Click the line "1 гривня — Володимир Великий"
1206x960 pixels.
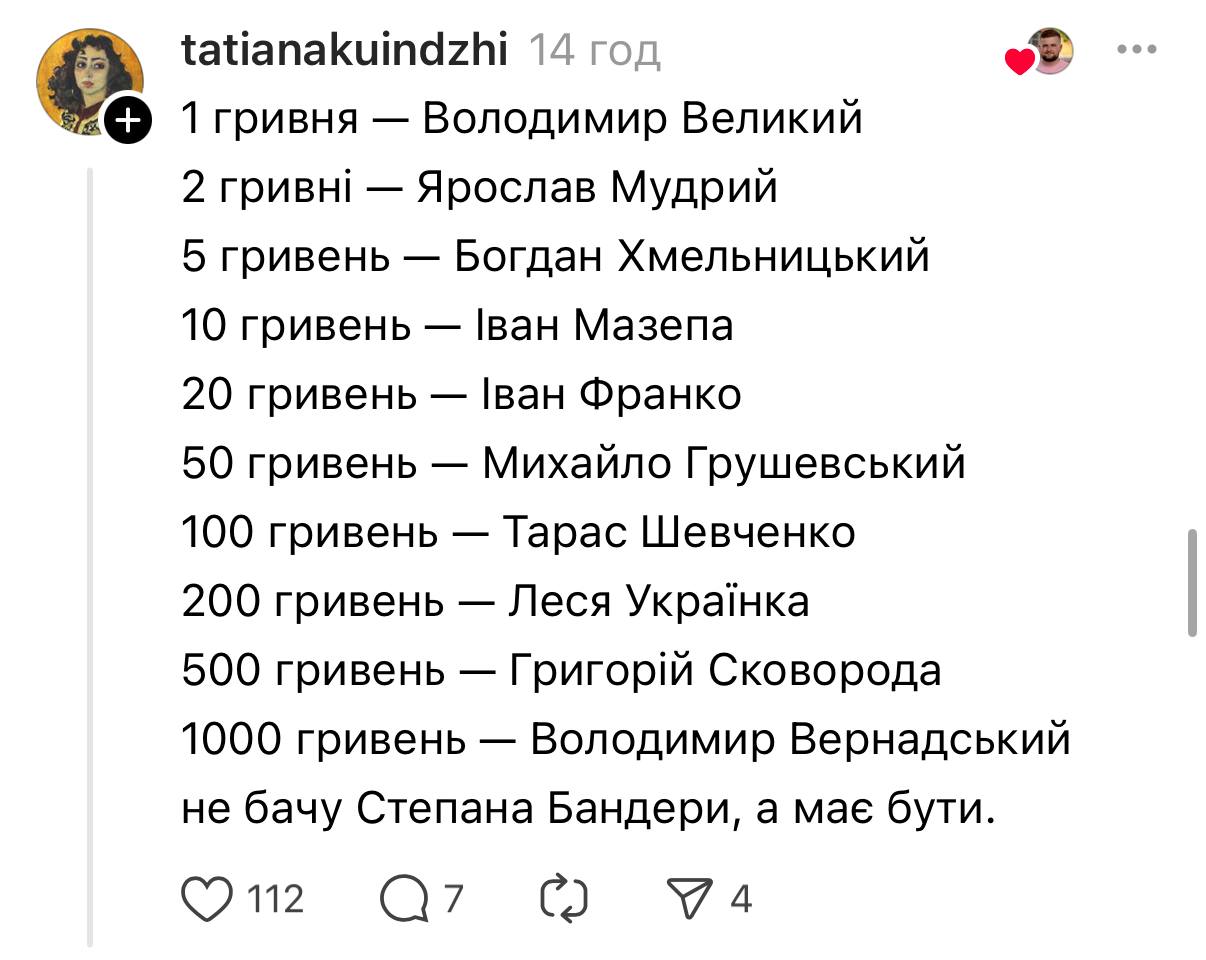click(x=522, y=119)
